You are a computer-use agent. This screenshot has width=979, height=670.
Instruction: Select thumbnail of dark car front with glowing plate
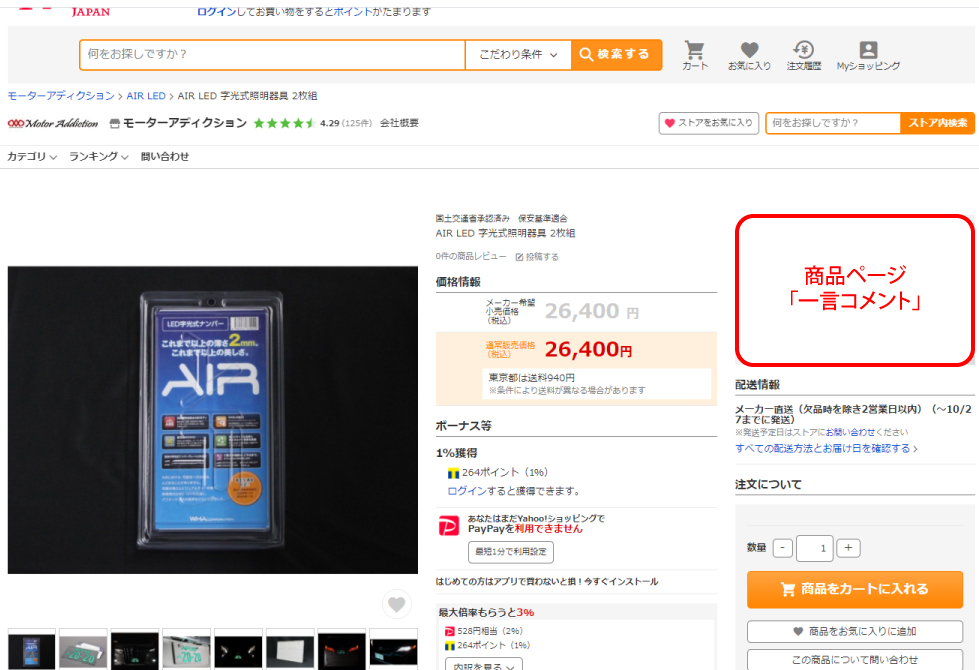[135, 650]
